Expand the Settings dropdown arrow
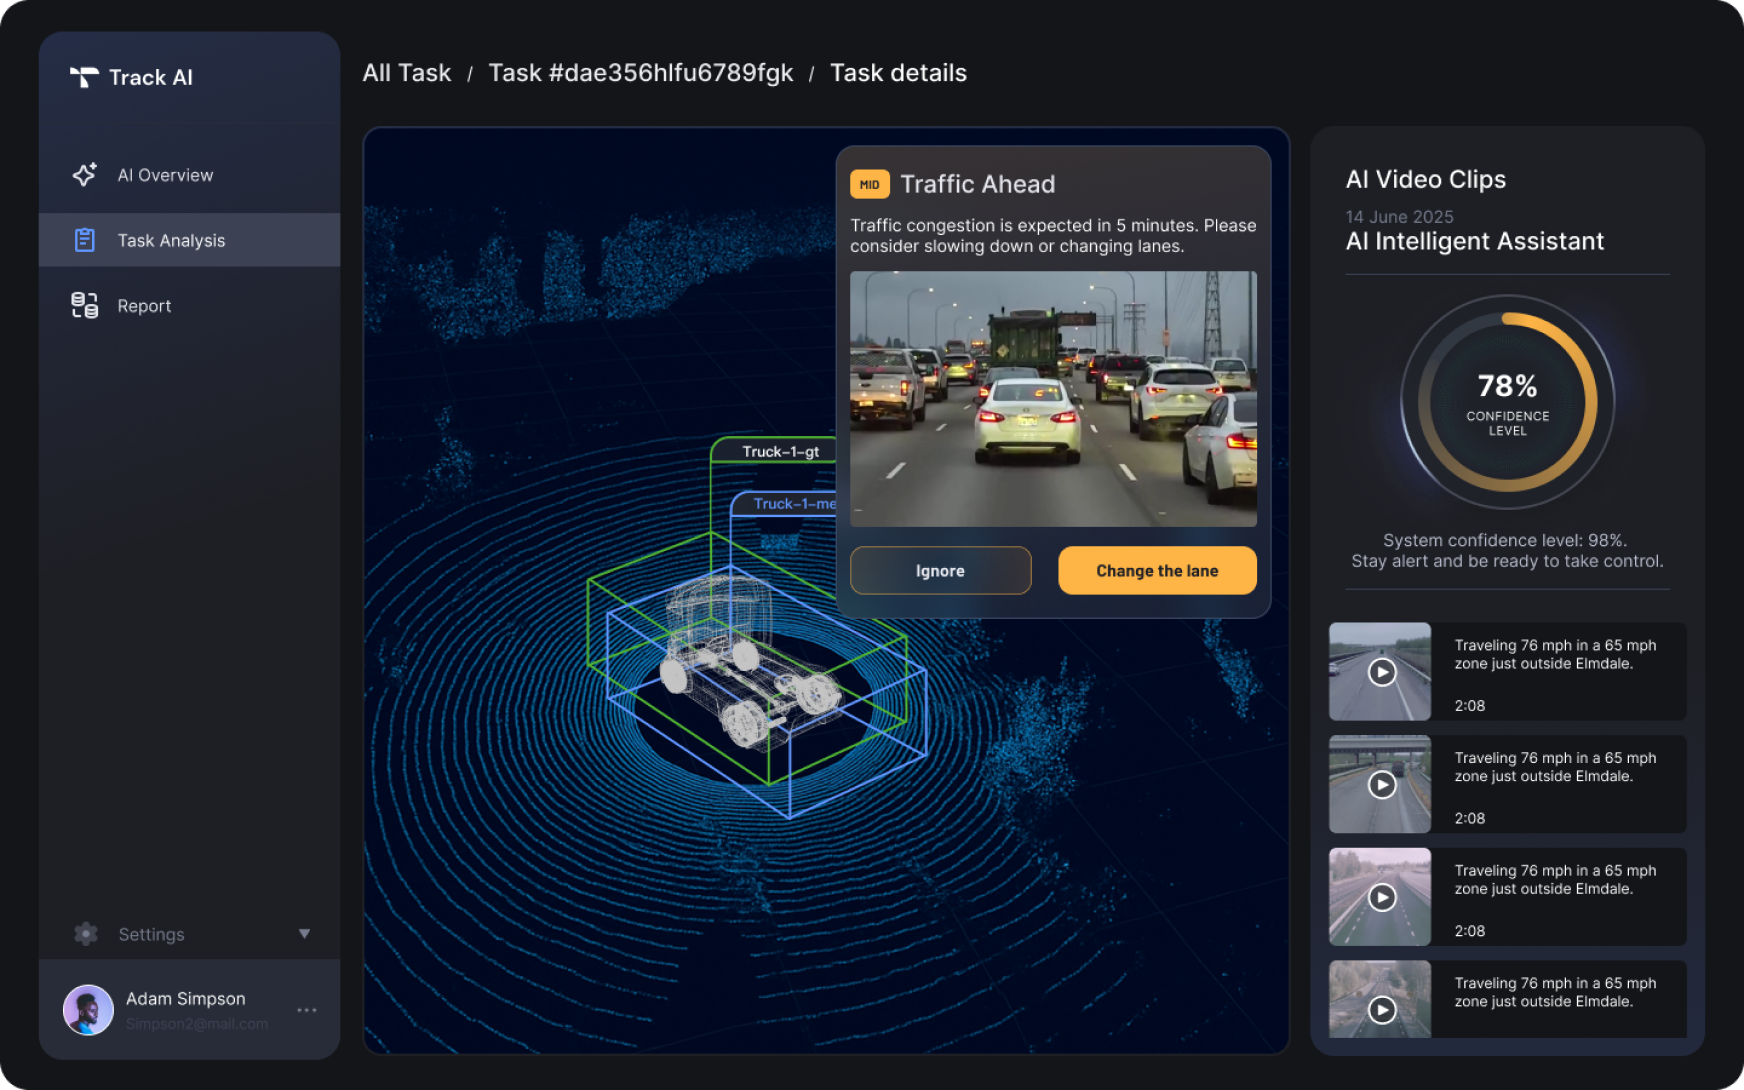Screen dimensions: 1744x1090 [x=304, y=934]
